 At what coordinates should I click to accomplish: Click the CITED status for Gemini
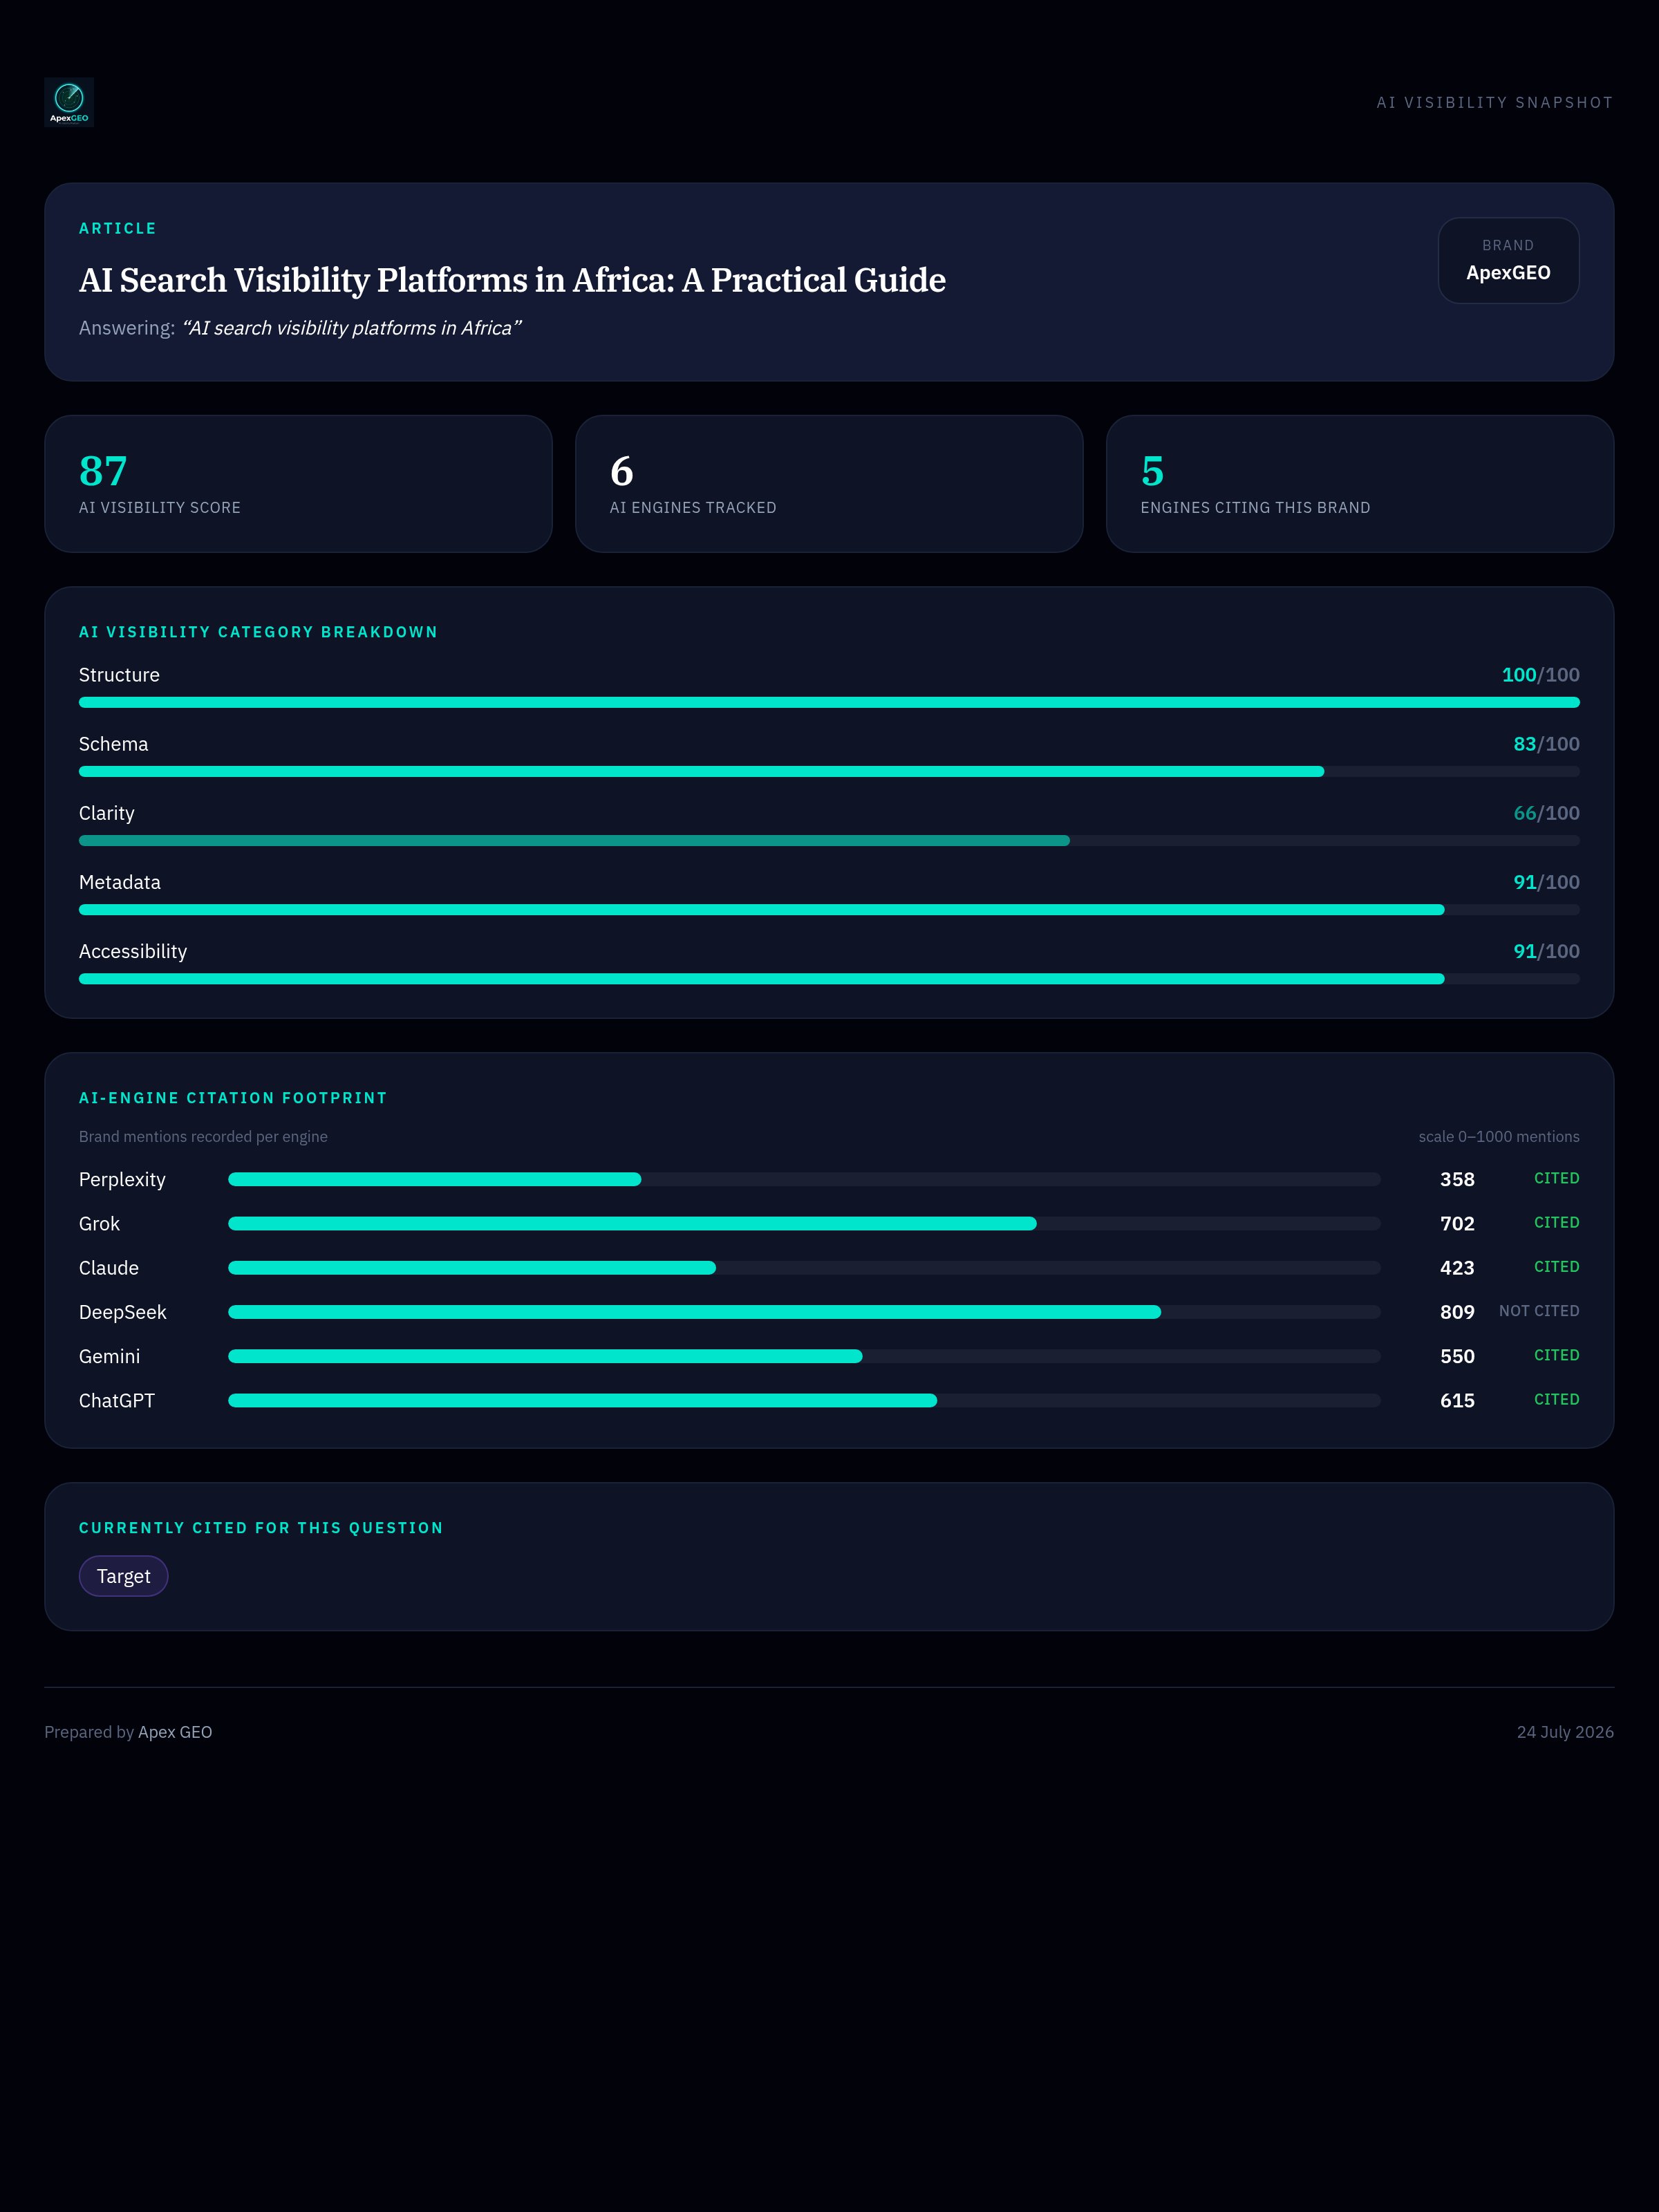1557,1355
